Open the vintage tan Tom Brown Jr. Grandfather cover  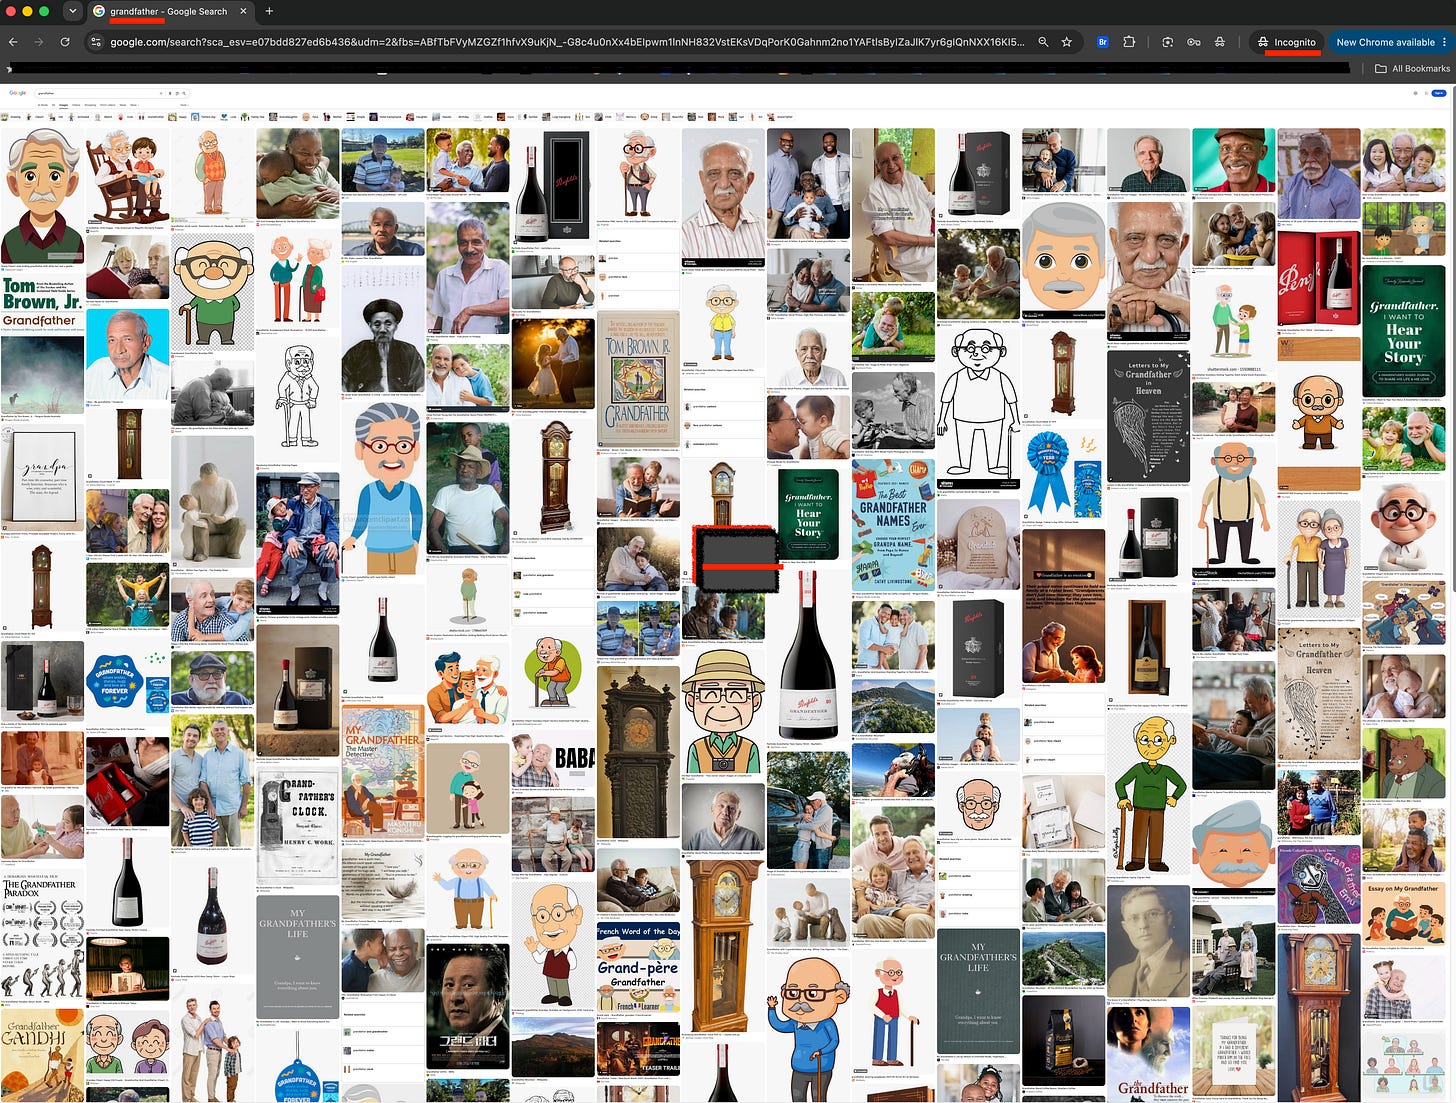(638, 379)
